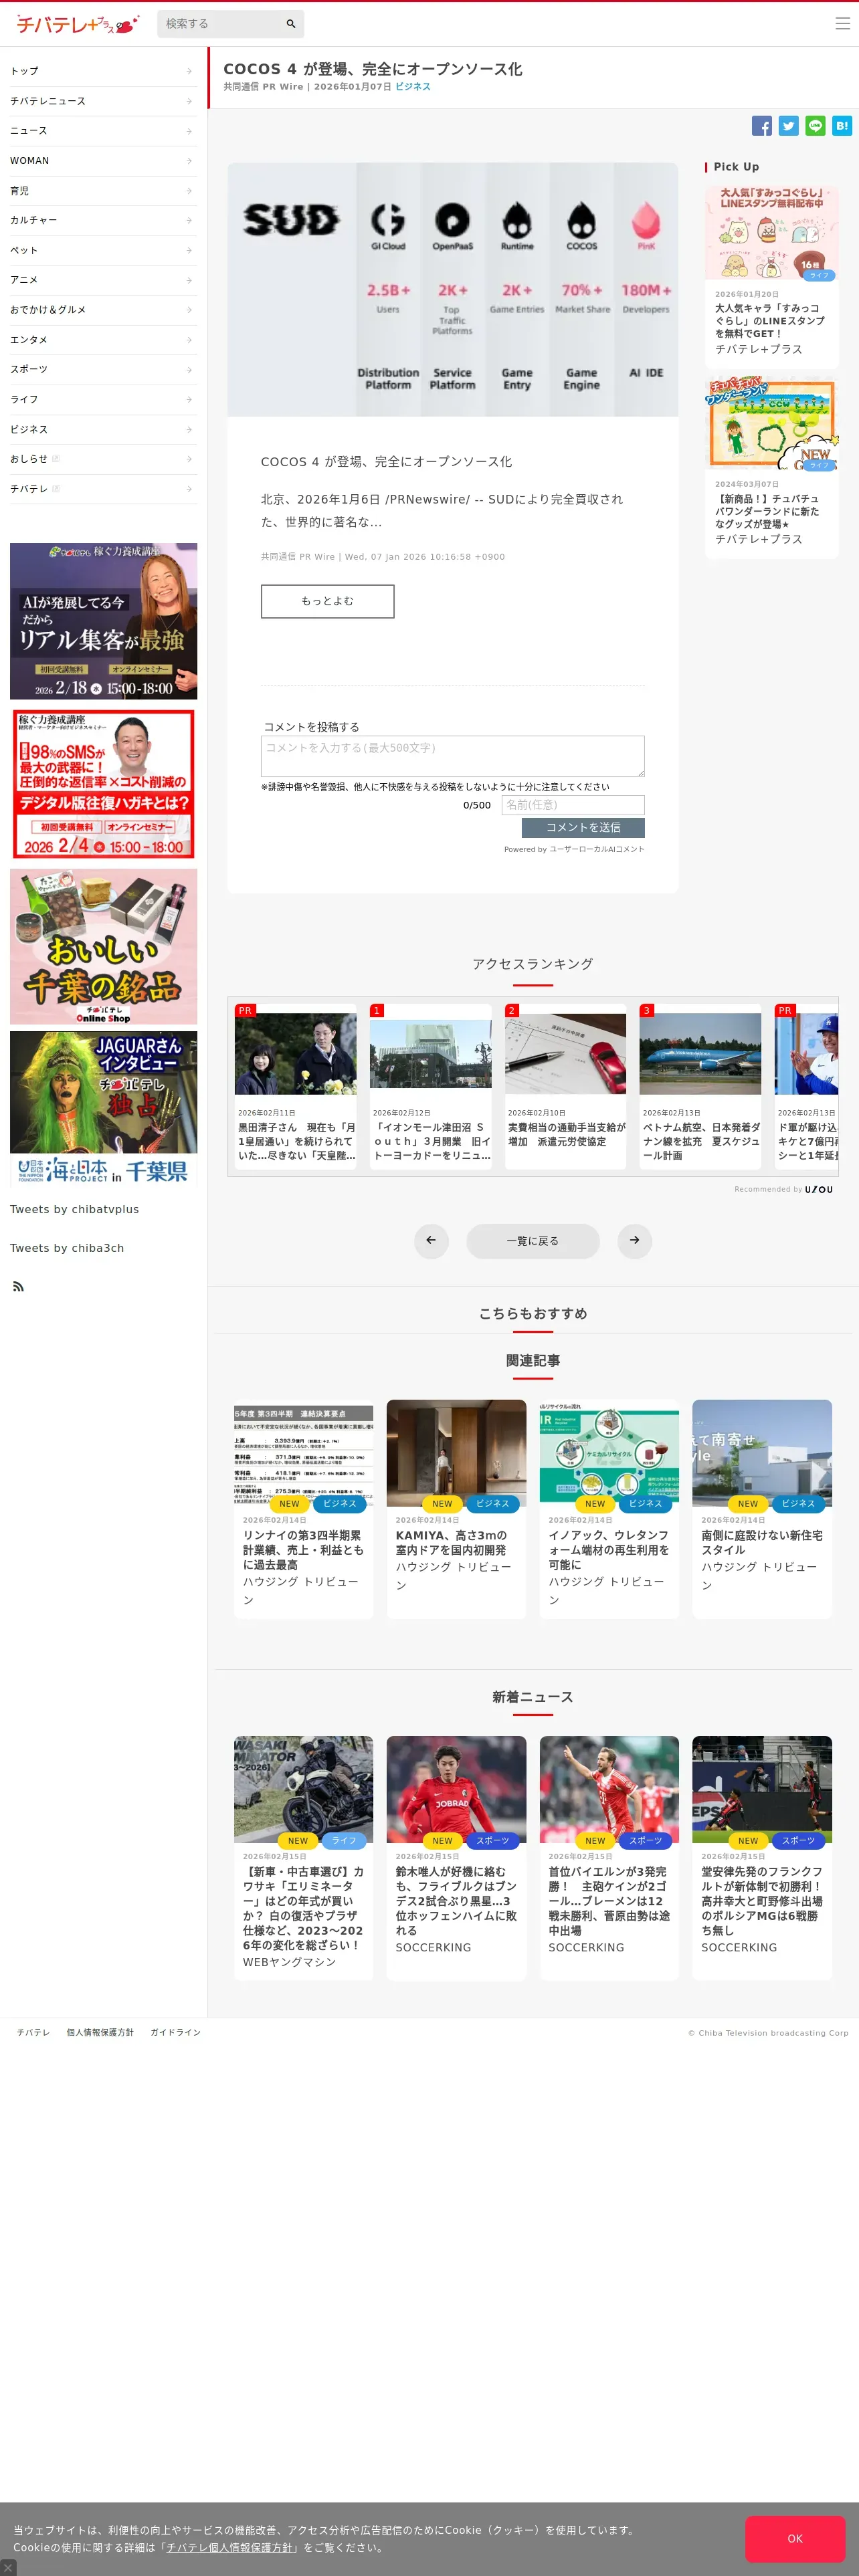The image size is (859, 2576).
Task: Open 鈴木唯人 フライブルク news article
Action: (x=456, y=1858)
